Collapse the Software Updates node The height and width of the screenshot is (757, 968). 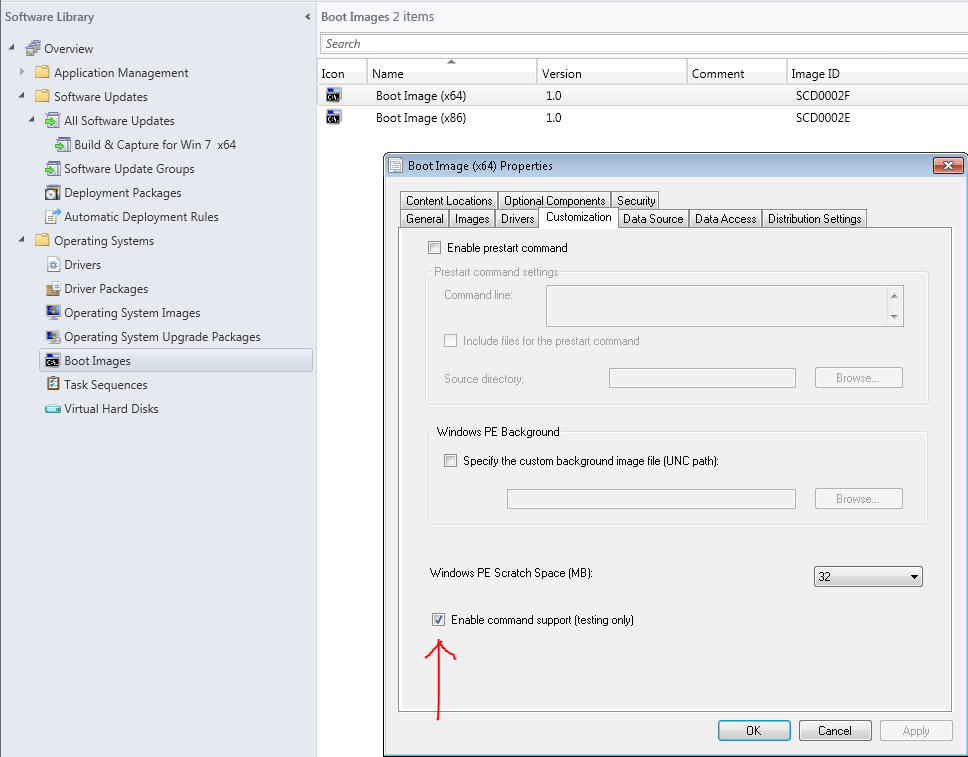point(22,95)
